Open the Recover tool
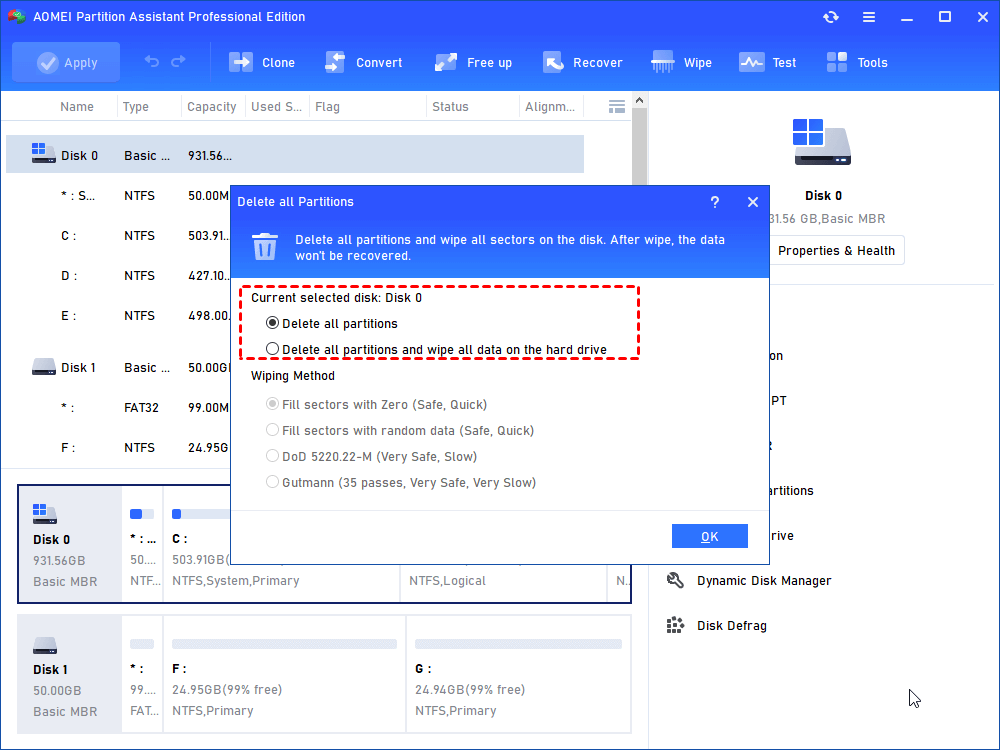1000x750 pixels. (x=553, y=62)
